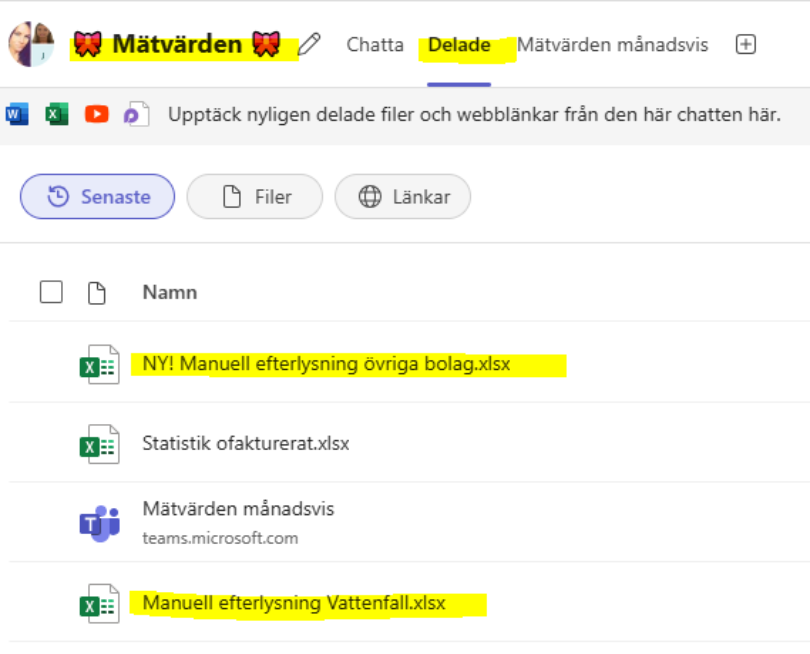Click the Word icon in banner
Viewport: 810px width, 654px height.
(17, 114)
